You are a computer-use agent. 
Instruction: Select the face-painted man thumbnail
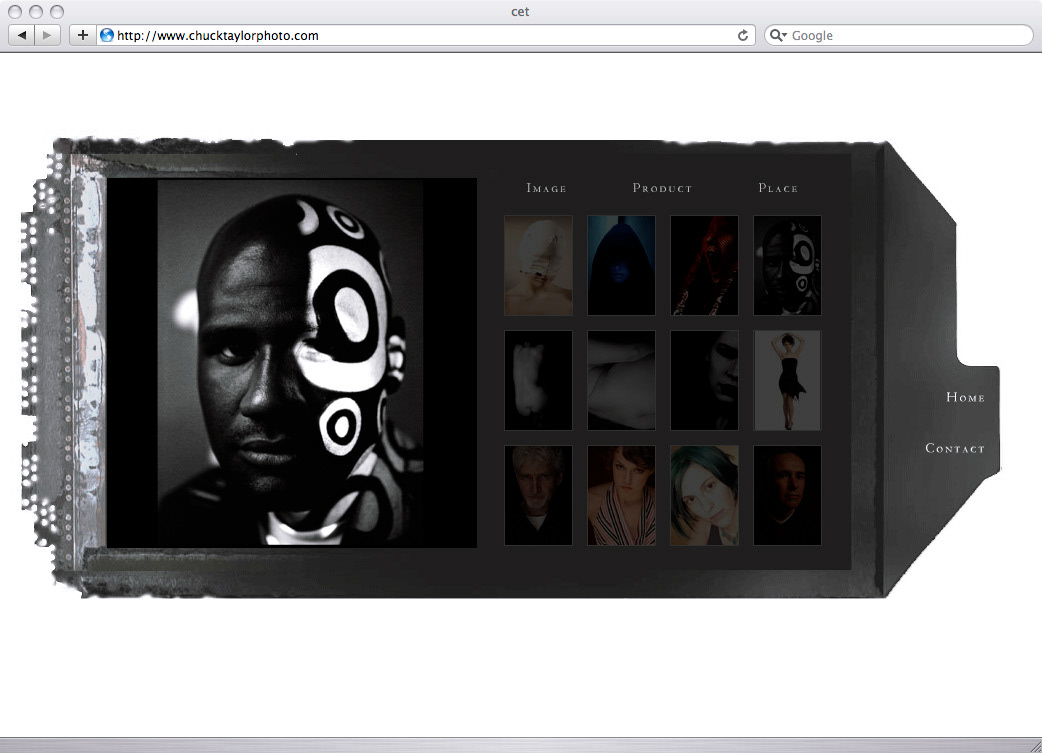pyautogui.click(x=787, y=265)
